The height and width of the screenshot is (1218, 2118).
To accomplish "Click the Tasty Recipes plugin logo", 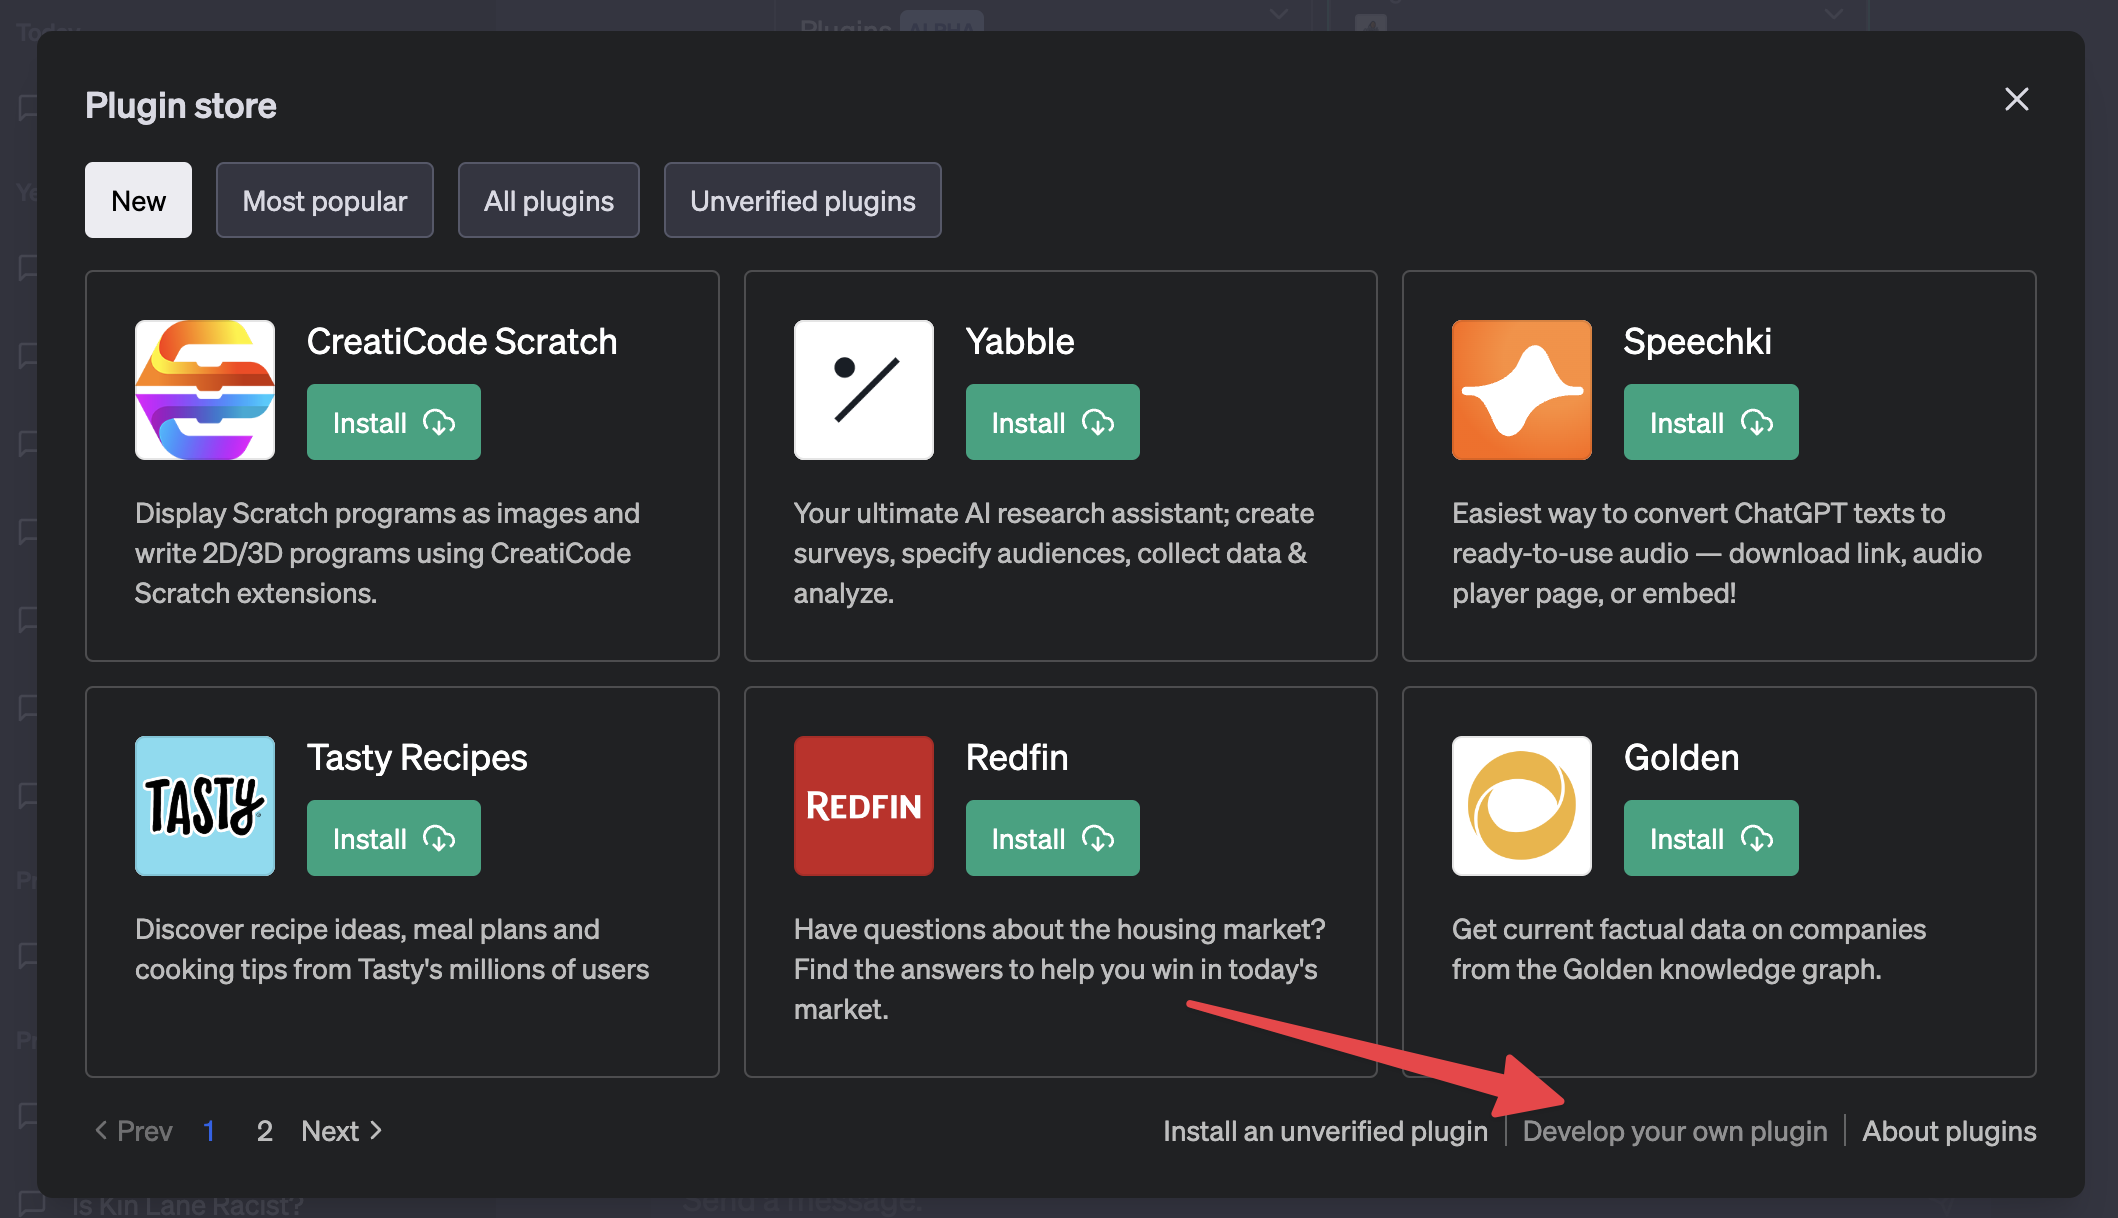I will click(x=205, y=806).
